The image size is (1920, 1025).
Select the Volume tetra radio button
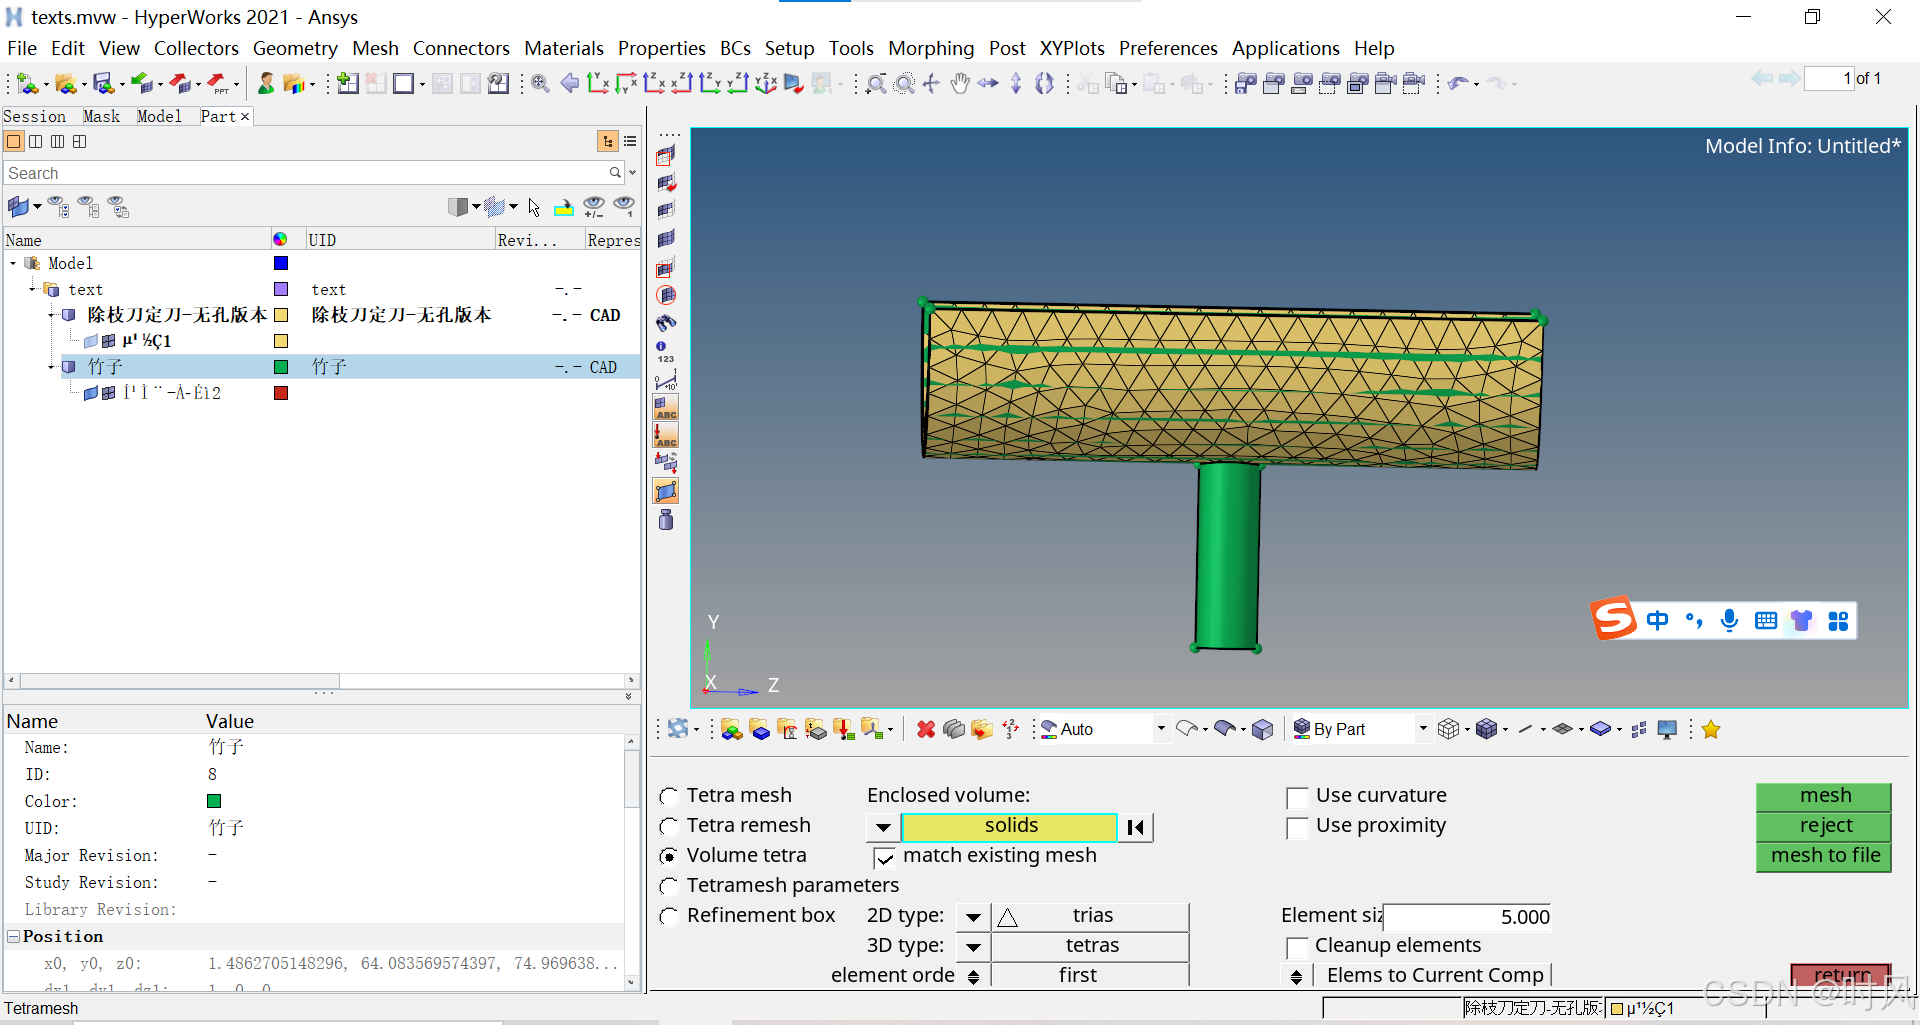pos(669,857)
